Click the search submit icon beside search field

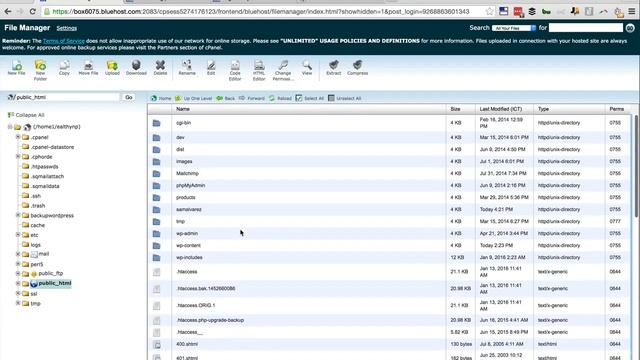(x=630, y=28)
